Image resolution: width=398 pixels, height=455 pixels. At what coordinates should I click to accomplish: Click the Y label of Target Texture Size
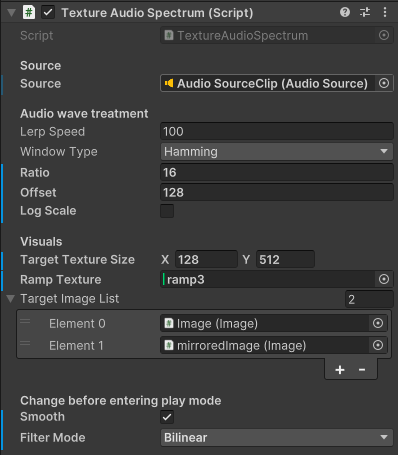246,259
